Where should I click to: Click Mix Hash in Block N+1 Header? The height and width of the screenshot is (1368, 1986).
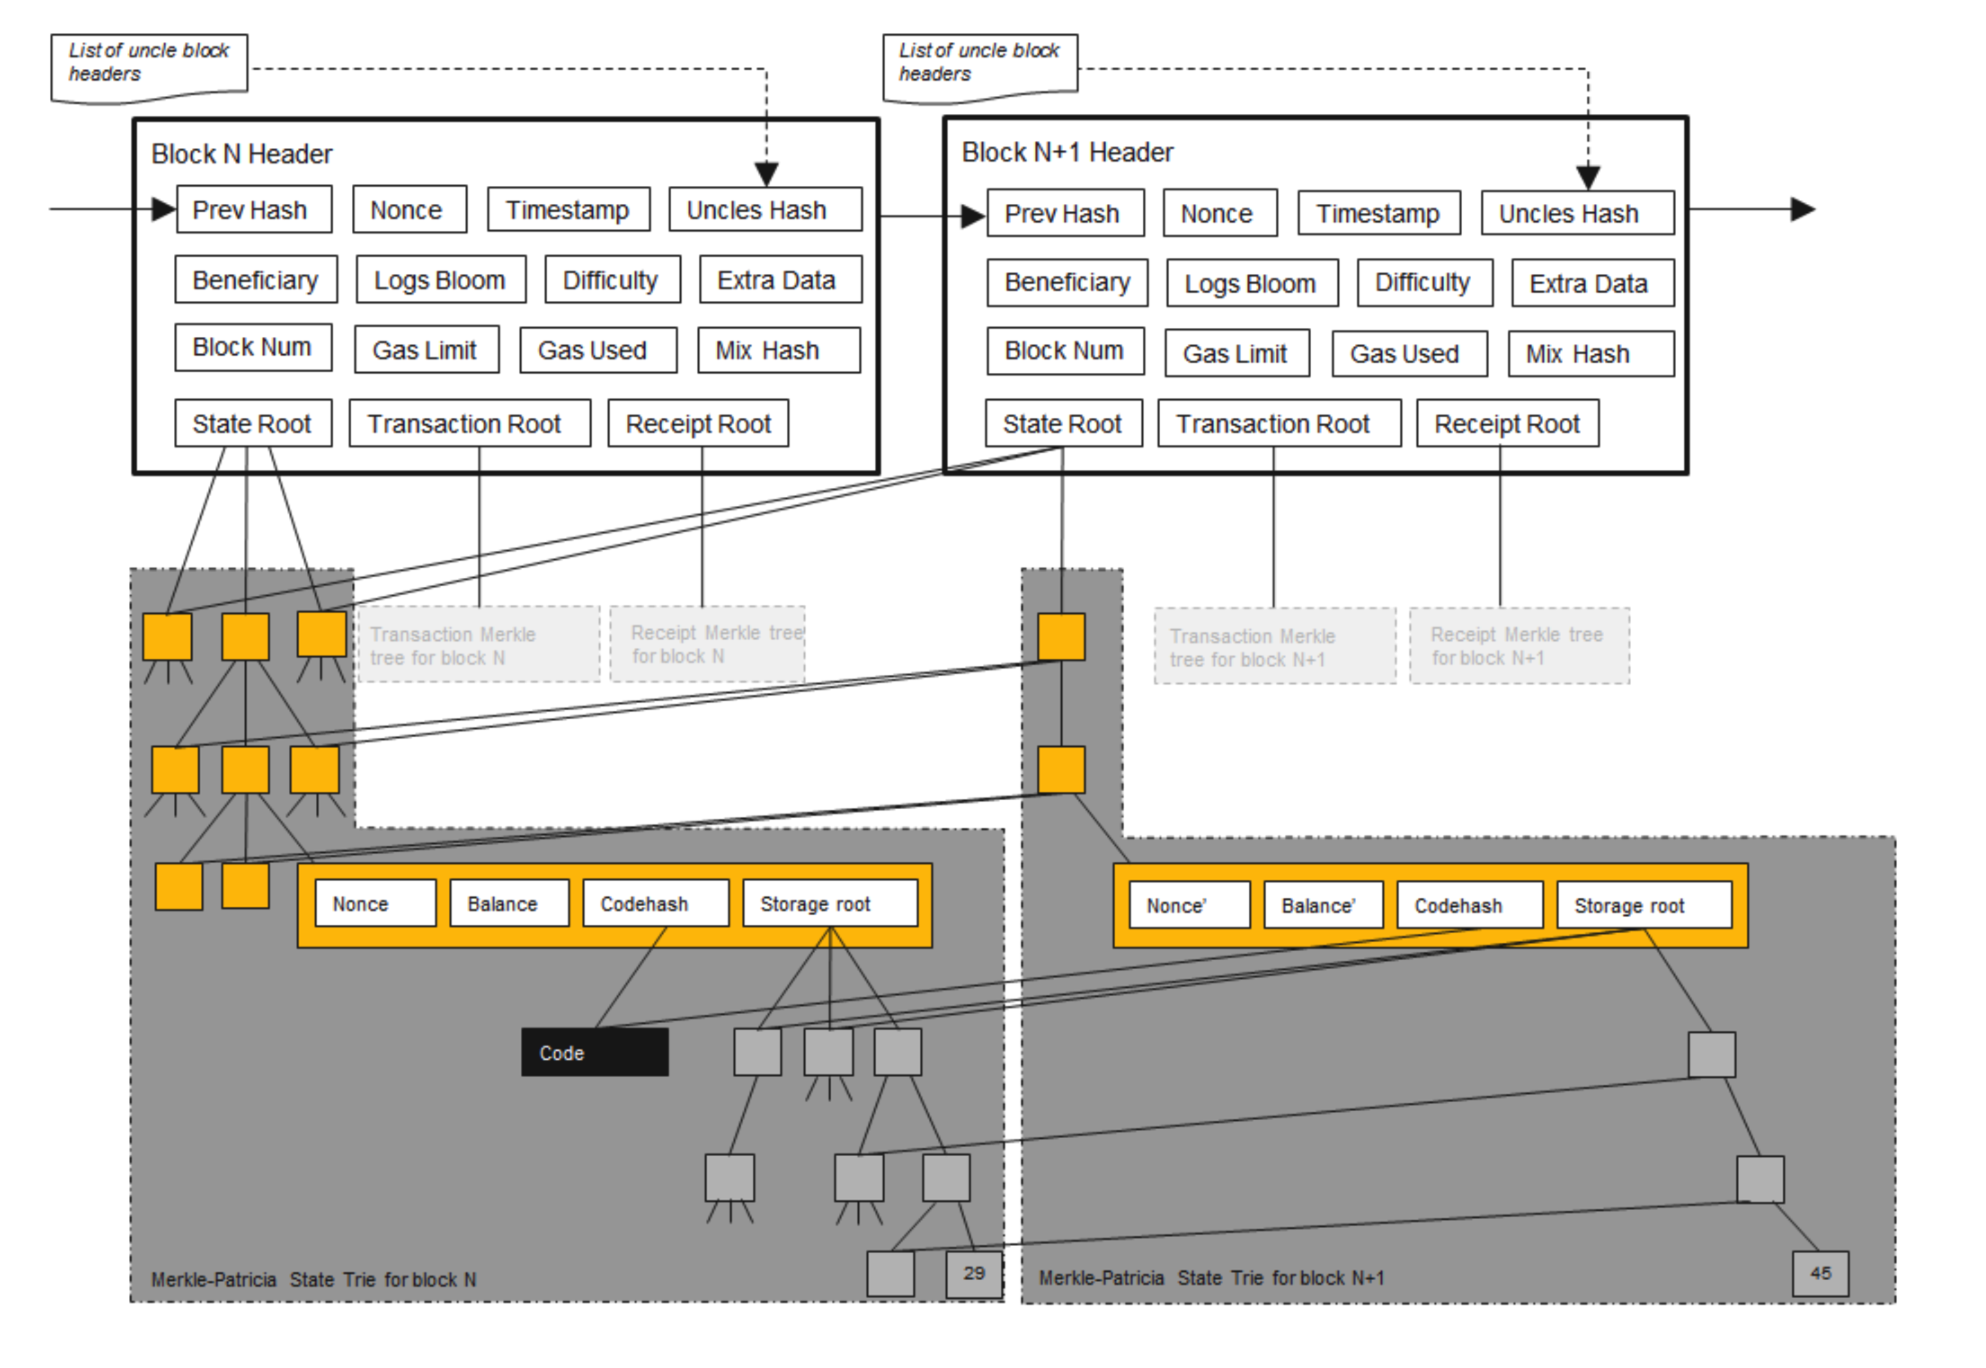coord(1591,353)
